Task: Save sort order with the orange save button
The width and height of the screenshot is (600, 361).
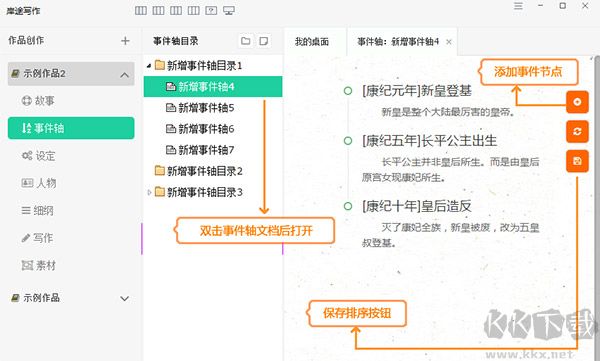Action: tap(577, 161)
